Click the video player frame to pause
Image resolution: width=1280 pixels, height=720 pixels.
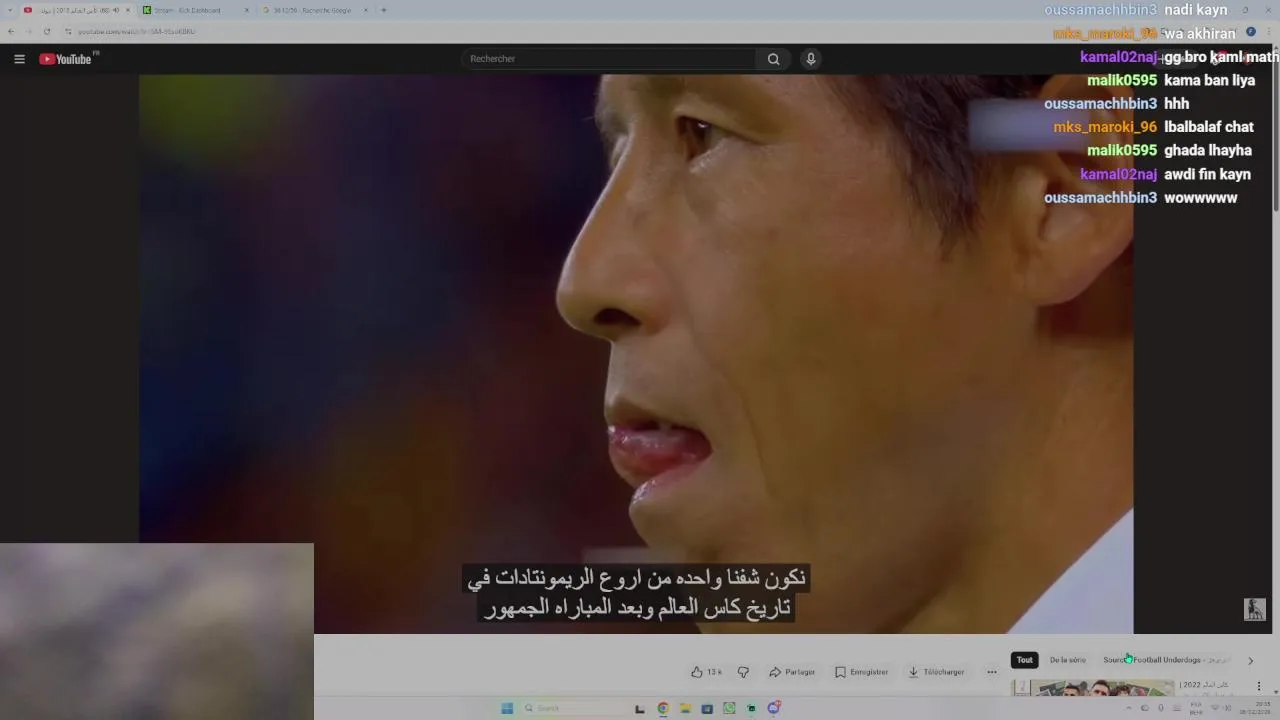(636, 354)
